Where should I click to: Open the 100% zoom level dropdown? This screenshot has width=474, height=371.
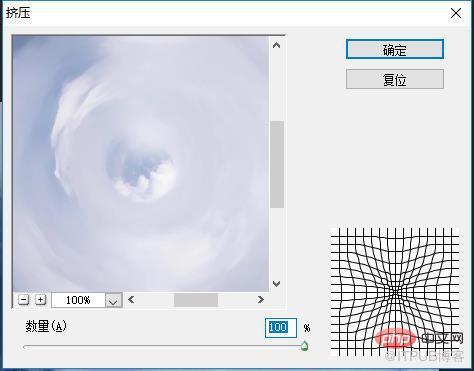pos(114,300)
